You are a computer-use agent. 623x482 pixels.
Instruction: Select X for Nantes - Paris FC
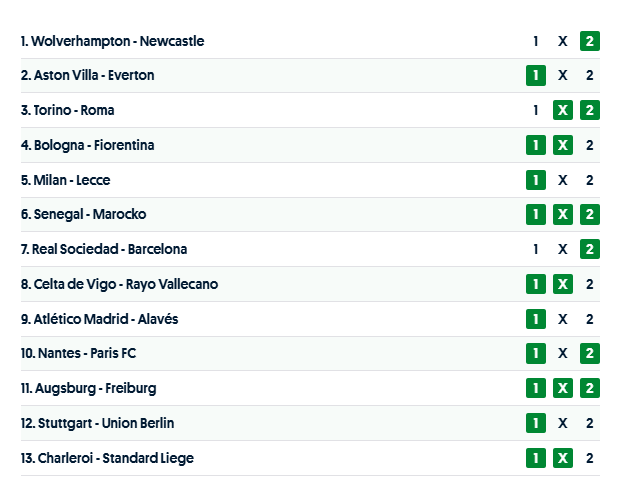pos(563,353)
